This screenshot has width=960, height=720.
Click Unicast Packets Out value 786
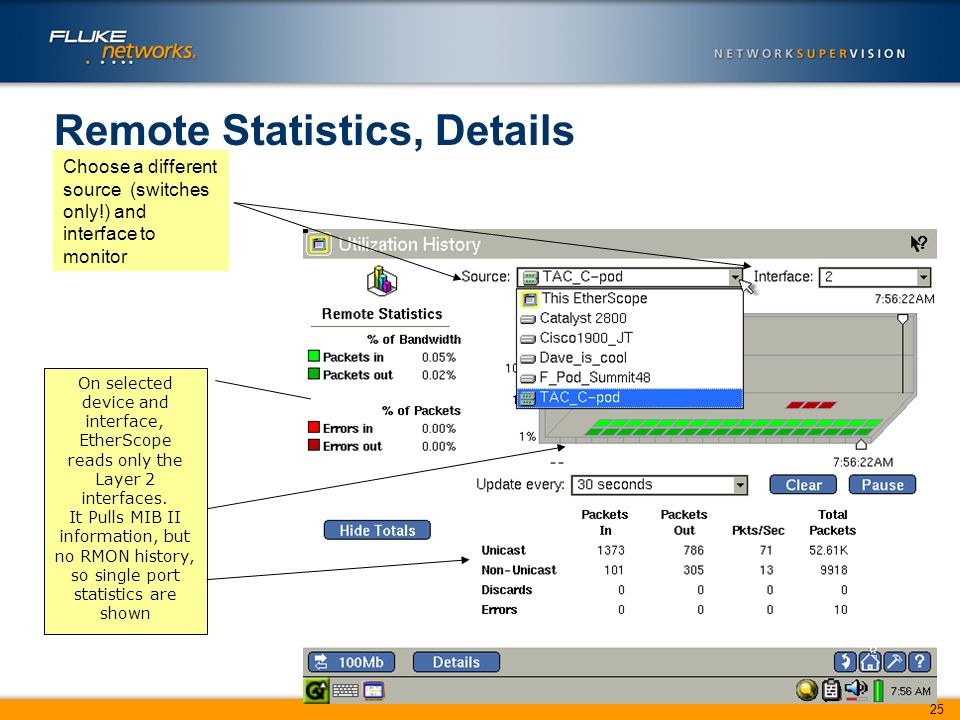[693, 550]
